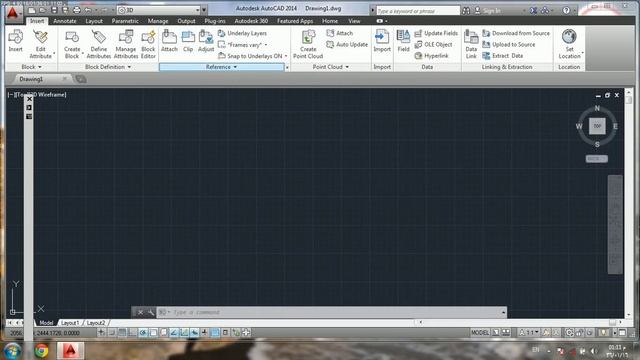
Task: Click the Reference panel Attach tool
Action: click(x=169, y=41)
